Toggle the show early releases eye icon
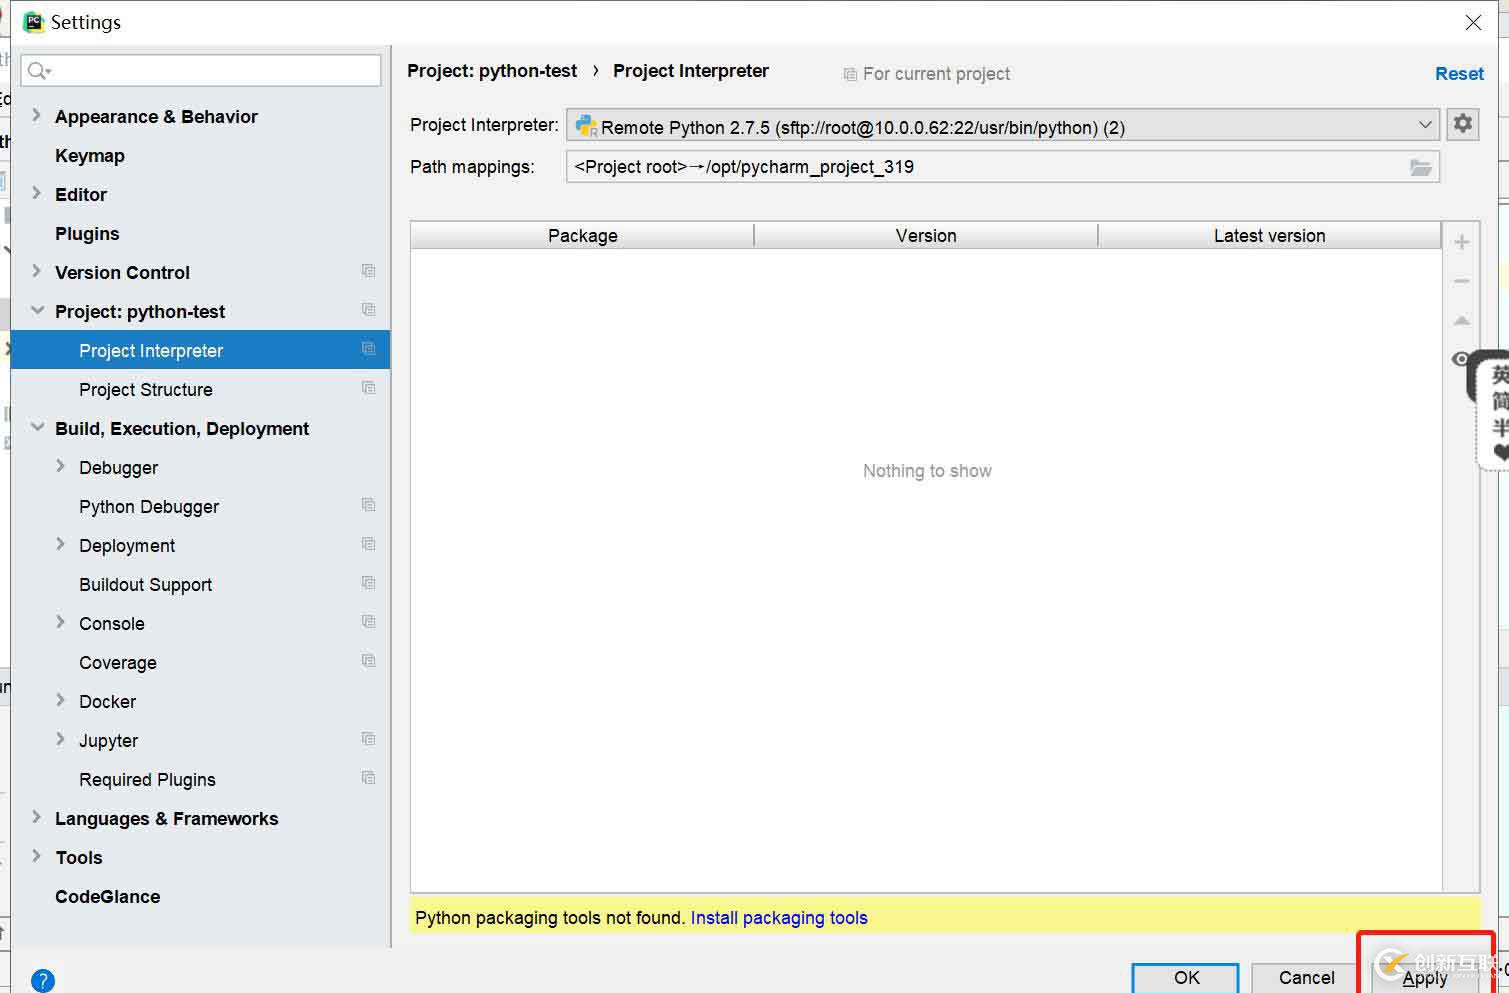Screen dimensions: 1509x993 1460,359
